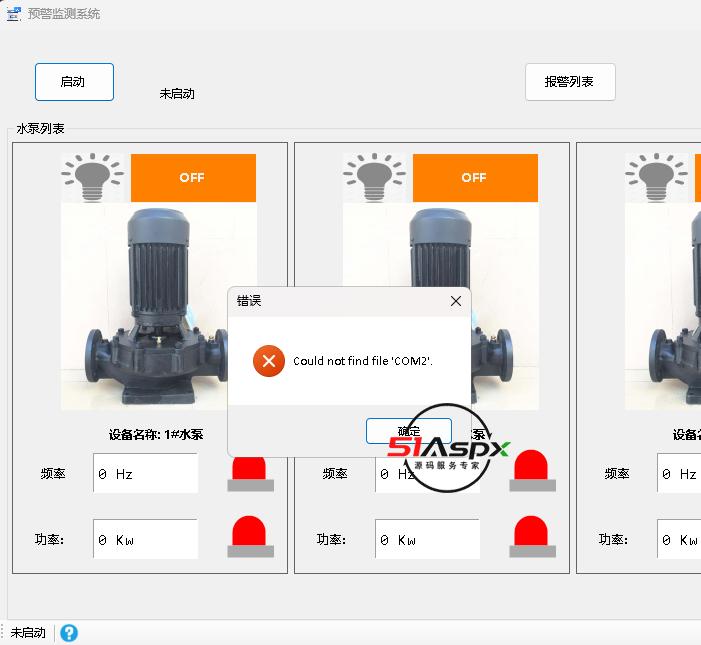The image size is (701, 645).
Task: Click the light bulb icon of pump 1
Action: pyautogui.click(x=93, y=177)
